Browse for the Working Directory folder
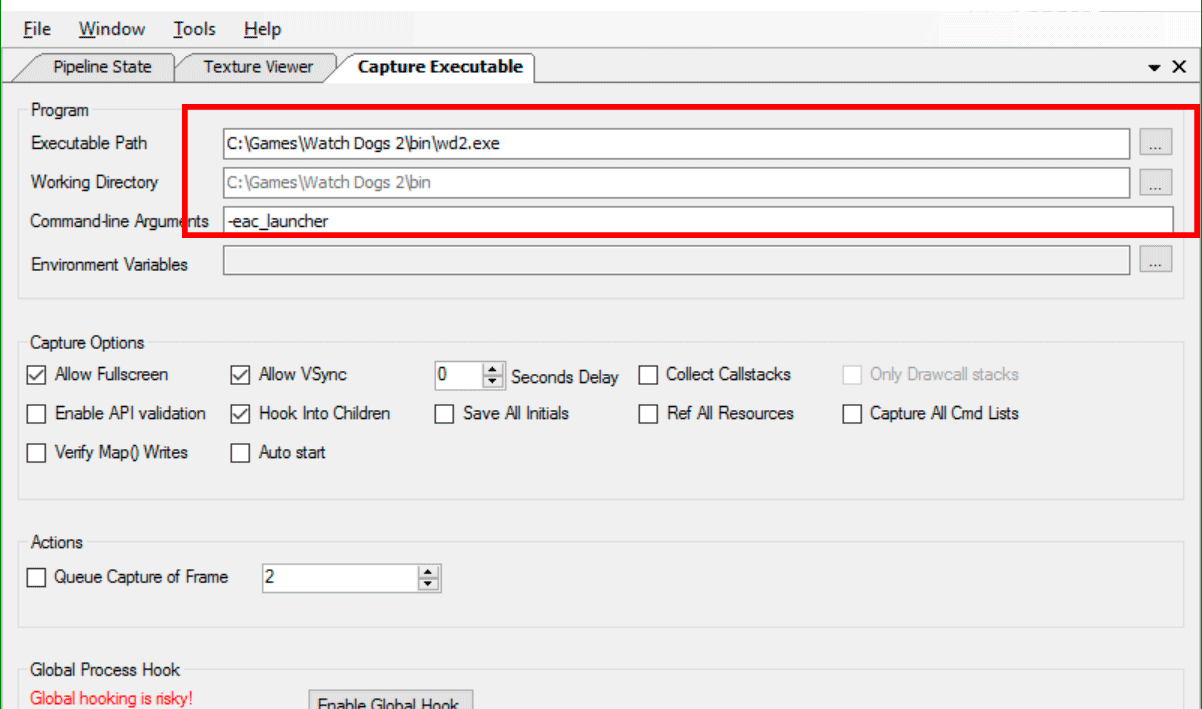 (x=1155, y=183)
